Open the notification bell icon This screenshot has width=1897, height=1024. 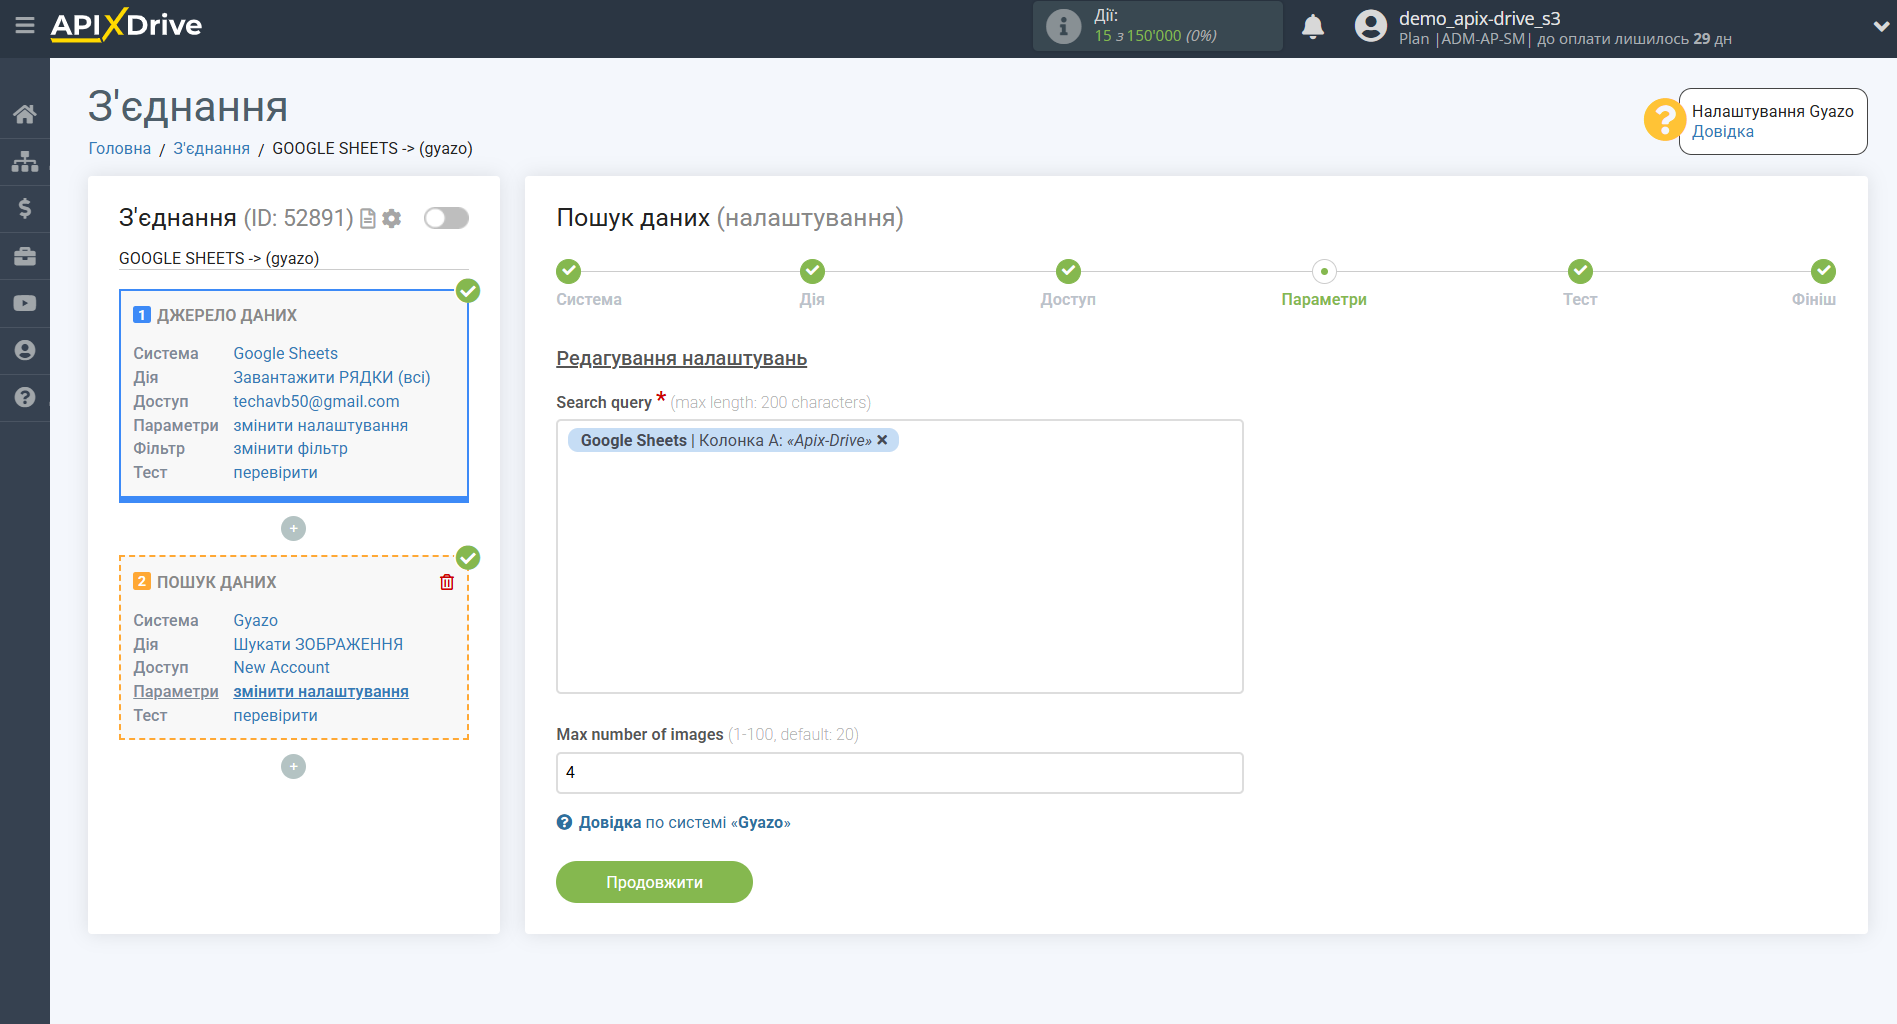tap(1313, 26)
